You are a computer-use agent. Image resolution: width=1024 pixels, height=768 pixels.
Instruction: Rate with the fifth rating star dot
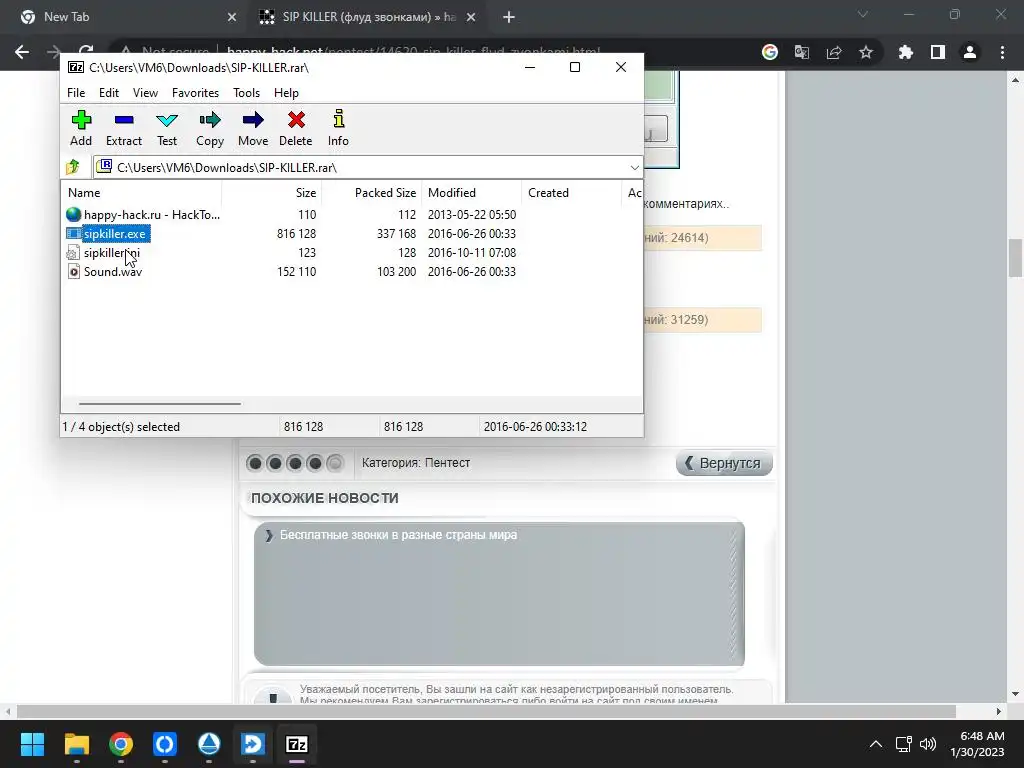click(x=334, y=463)
